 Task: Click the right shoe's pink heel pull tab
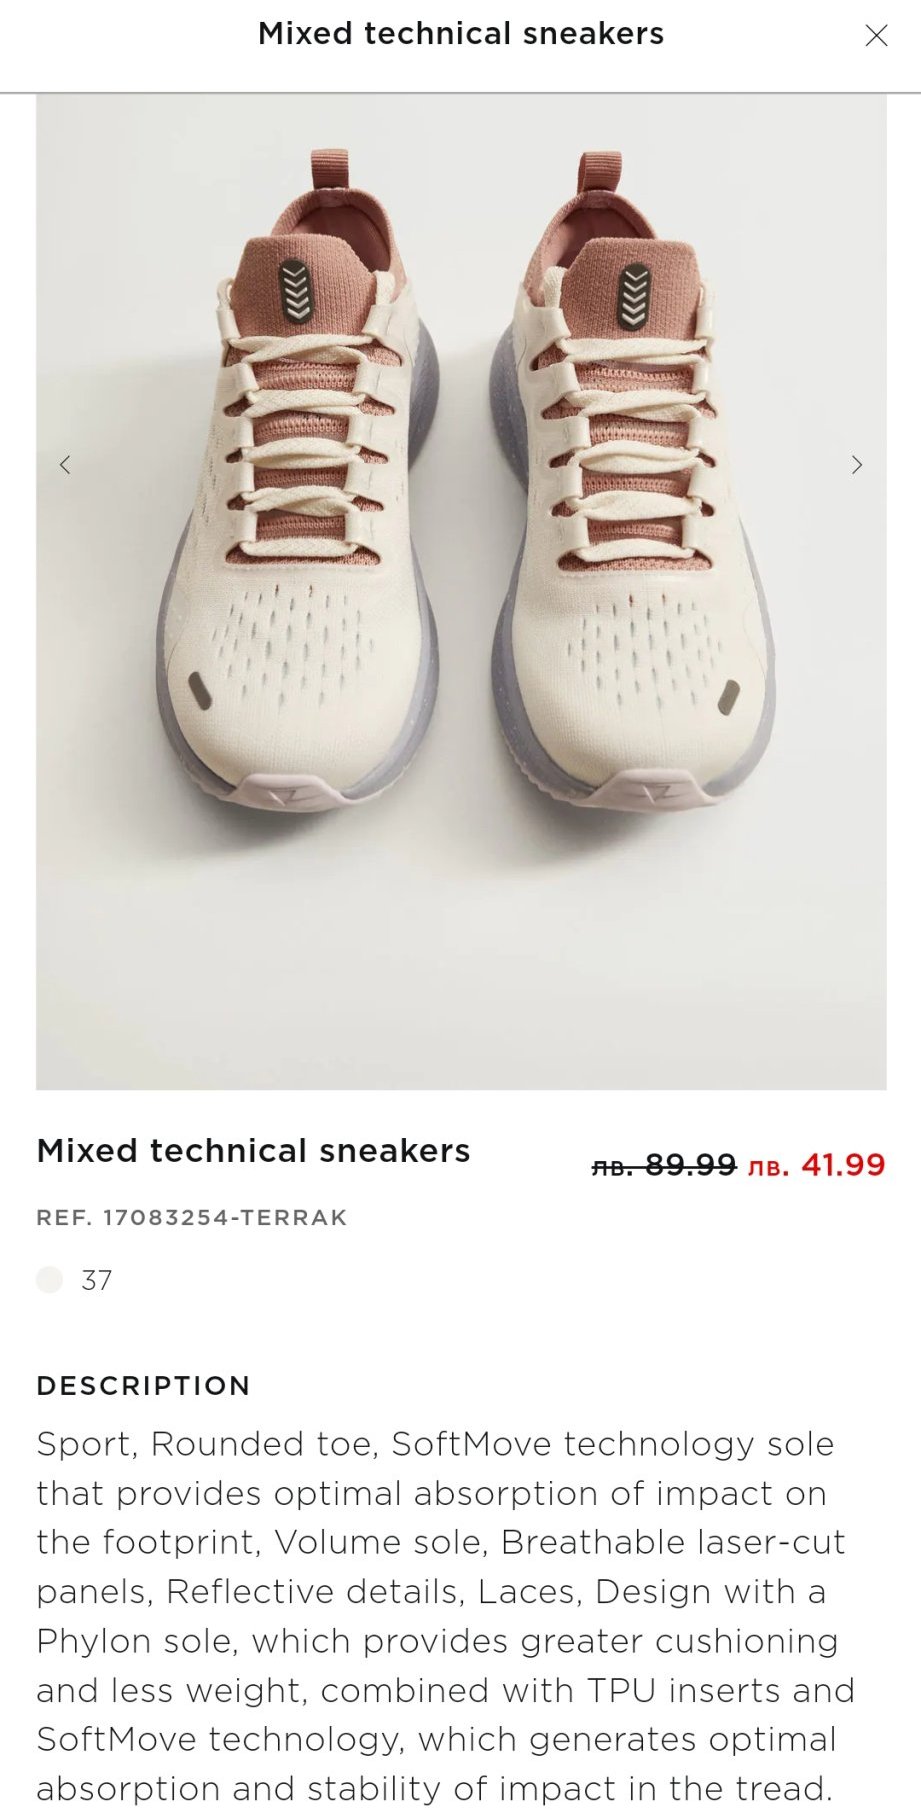click(599, 172)
